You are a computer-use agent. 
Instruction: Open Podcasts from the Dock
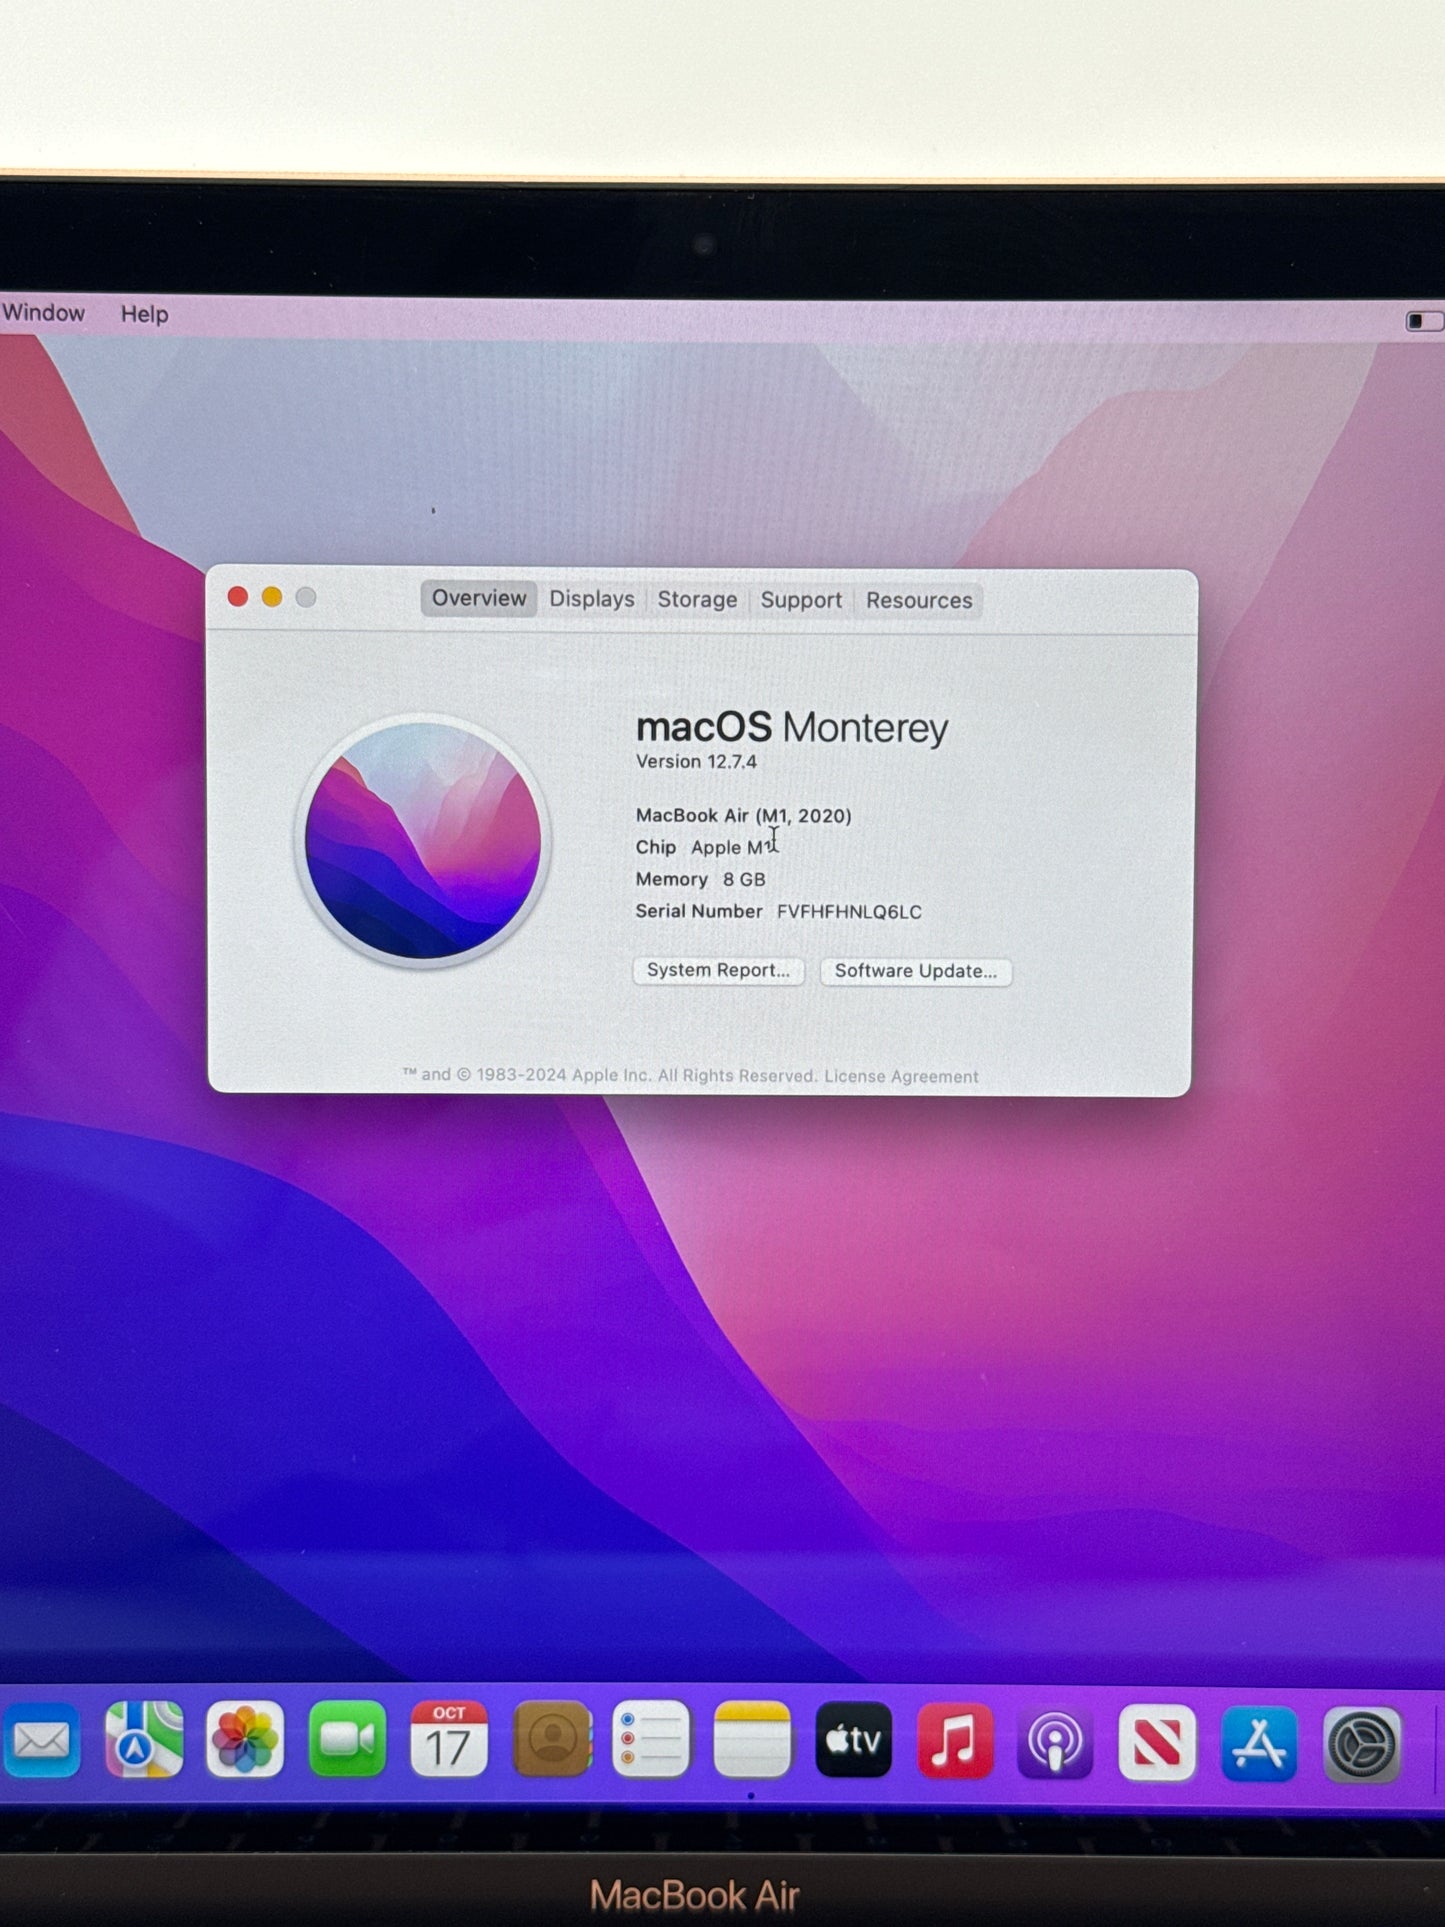(1055, 1743)
